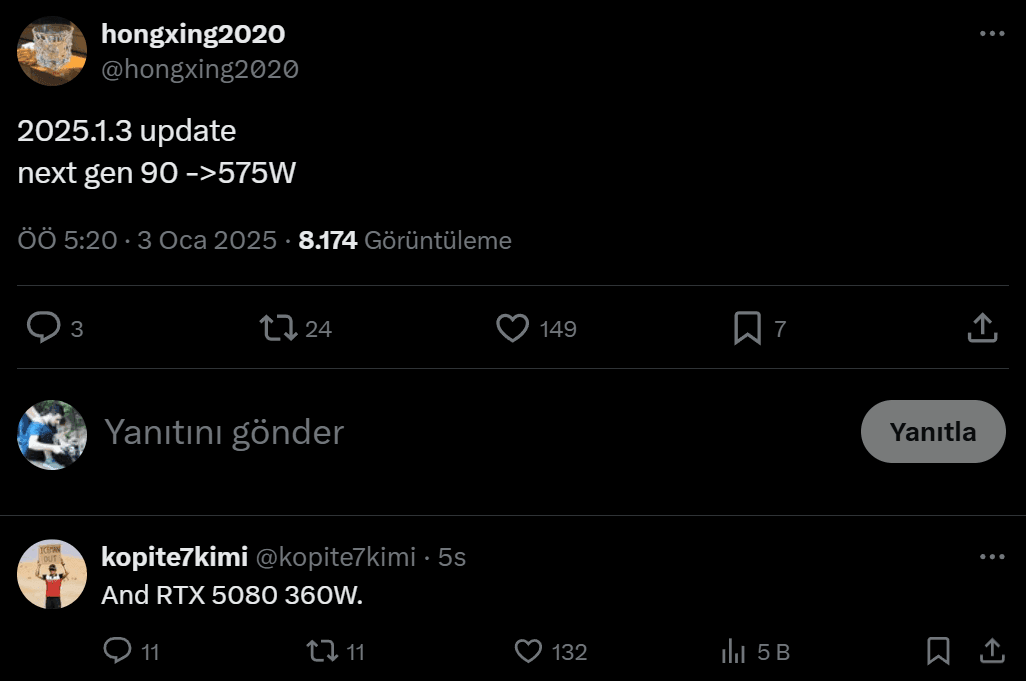Bookmark the main tweet
Viewport: 1026px width, 681px height.
coord(747,328)
